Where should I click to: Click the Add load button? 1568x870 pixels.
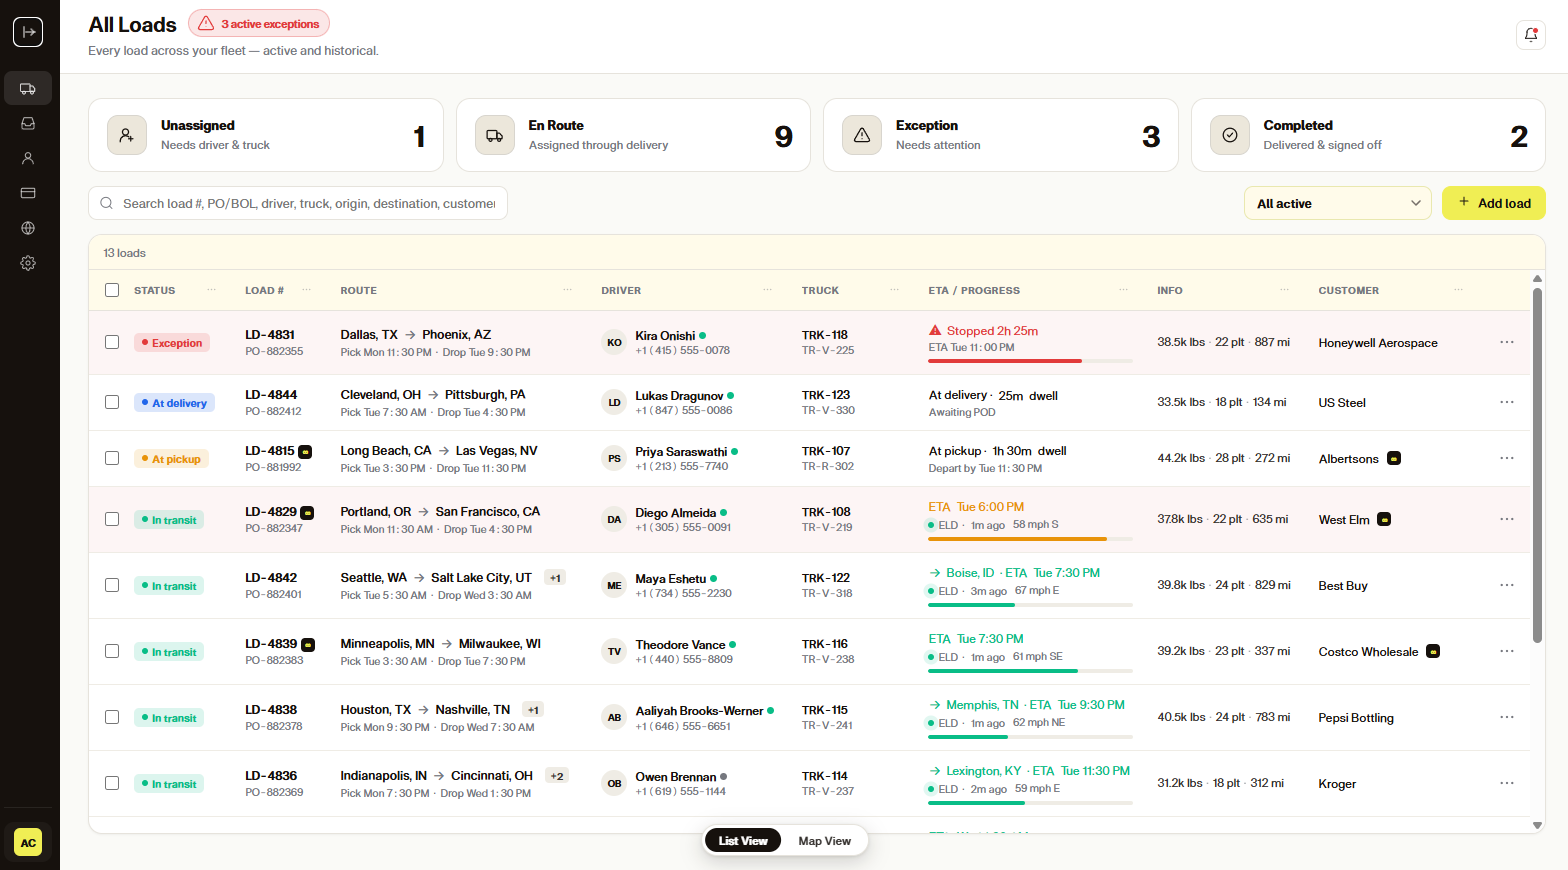(1494, 203)
